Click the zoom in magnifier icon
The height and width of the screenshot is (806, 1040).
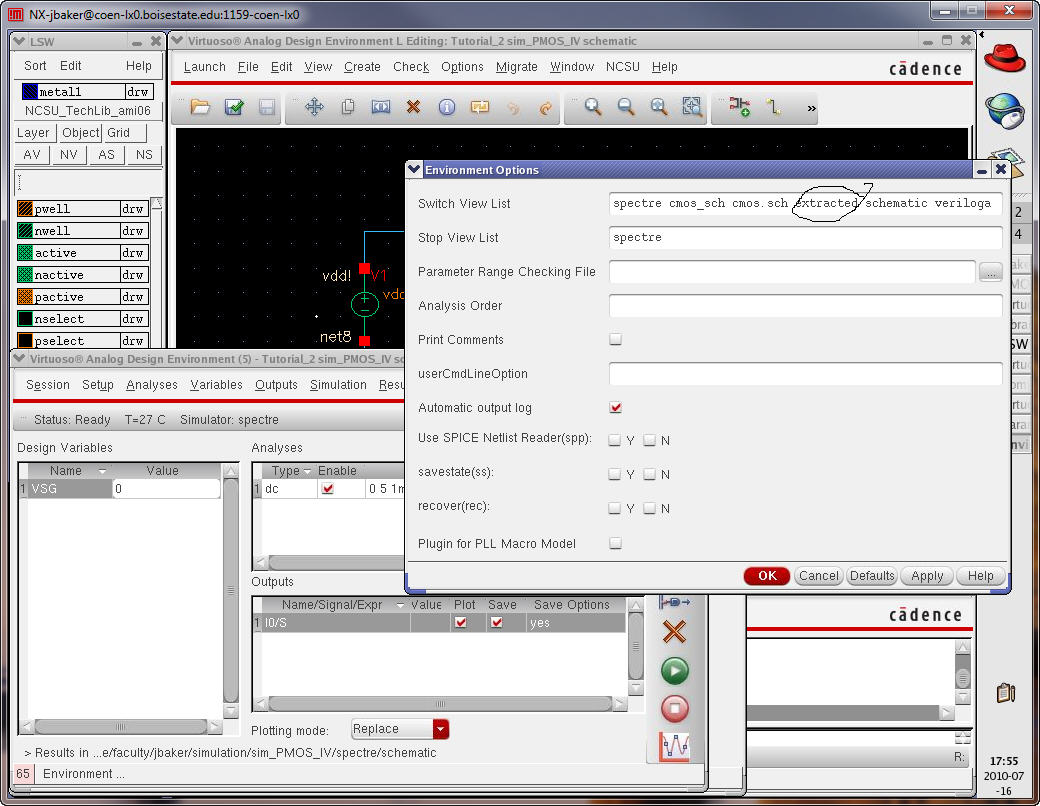tap(593, 107)
